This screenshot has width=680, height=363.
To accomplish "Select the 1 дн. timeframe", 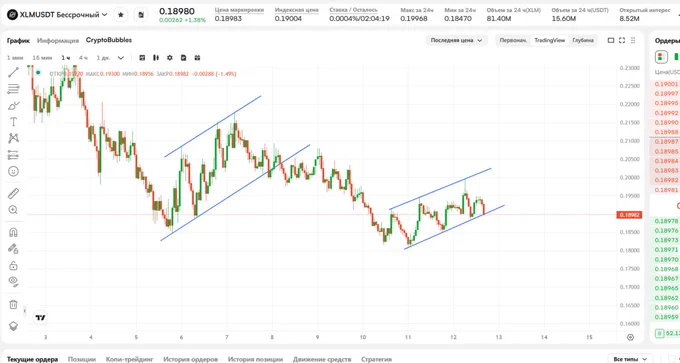I will pos(103,58).
